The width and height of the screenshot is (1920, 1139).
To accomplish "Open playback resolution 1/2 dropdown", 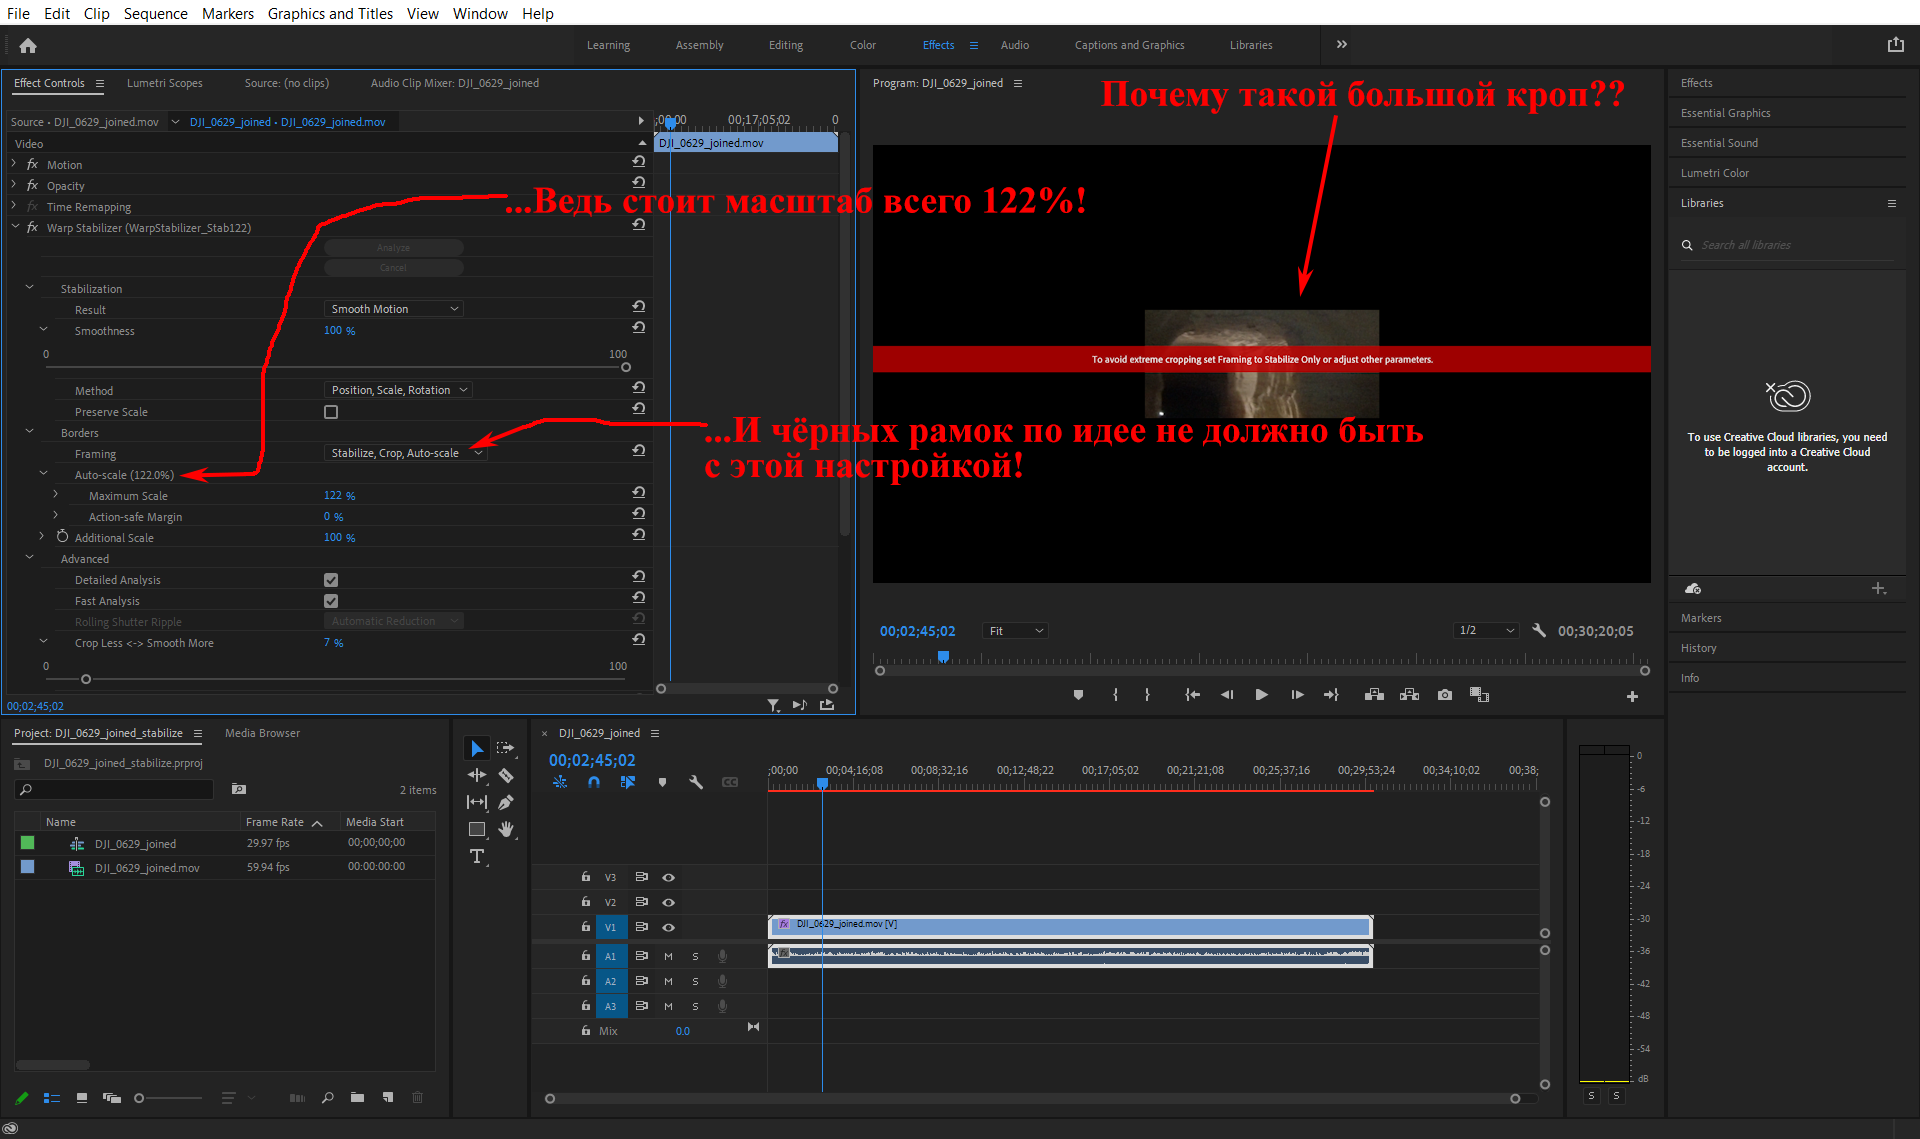I will point(1486,631).
